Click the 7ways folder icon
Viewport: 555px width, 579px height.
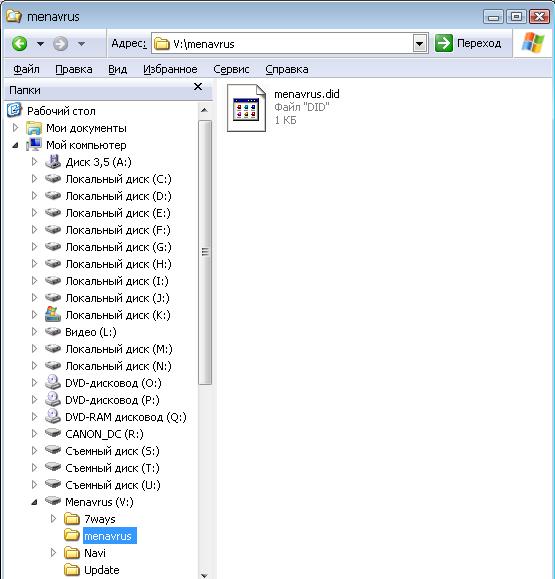72,519
